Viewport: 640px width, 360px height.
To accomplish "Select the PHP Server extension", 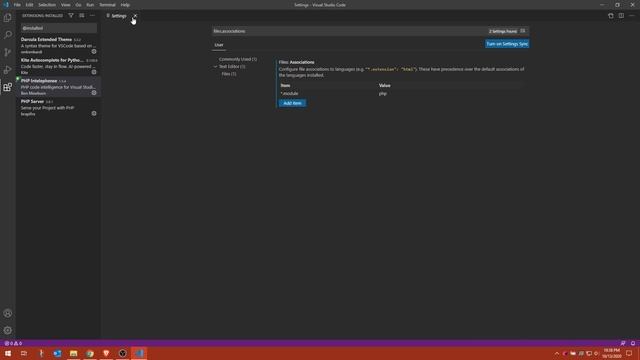I will tap(58, 107).
